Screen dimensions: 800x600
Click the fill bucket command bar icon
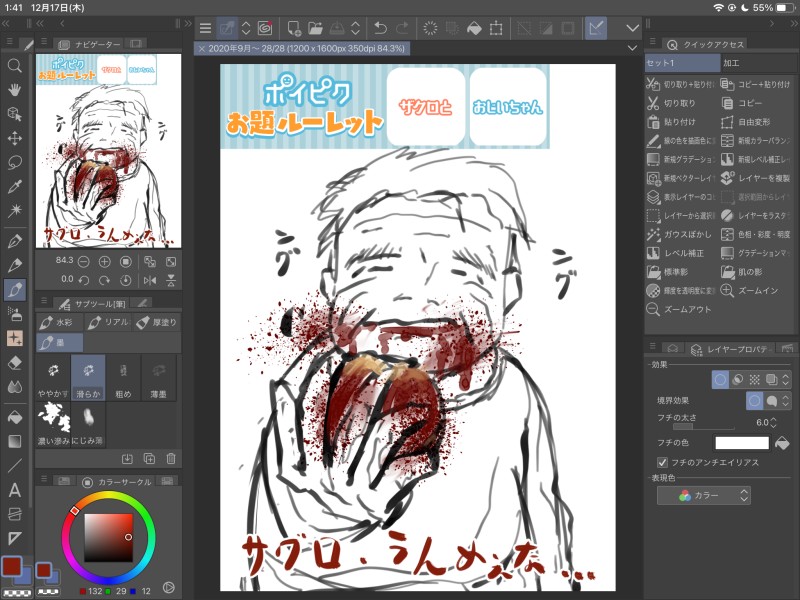click(x=474, y=28)
